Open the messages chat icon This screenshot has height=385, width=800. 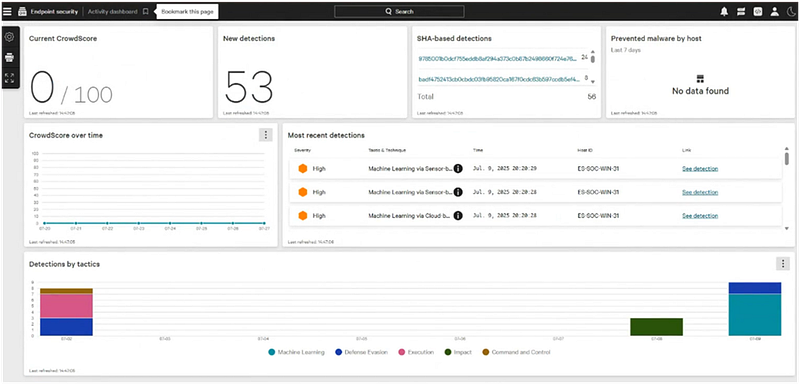[741, 12]
